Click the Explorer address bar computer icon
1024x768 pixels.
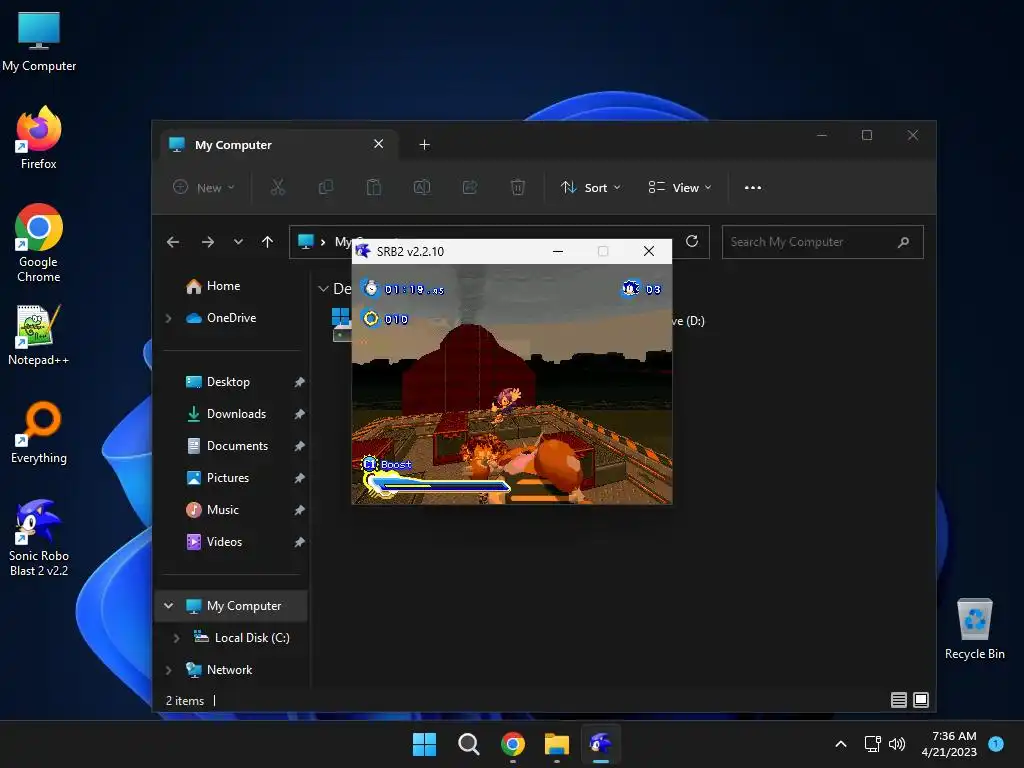click(306, 242)
